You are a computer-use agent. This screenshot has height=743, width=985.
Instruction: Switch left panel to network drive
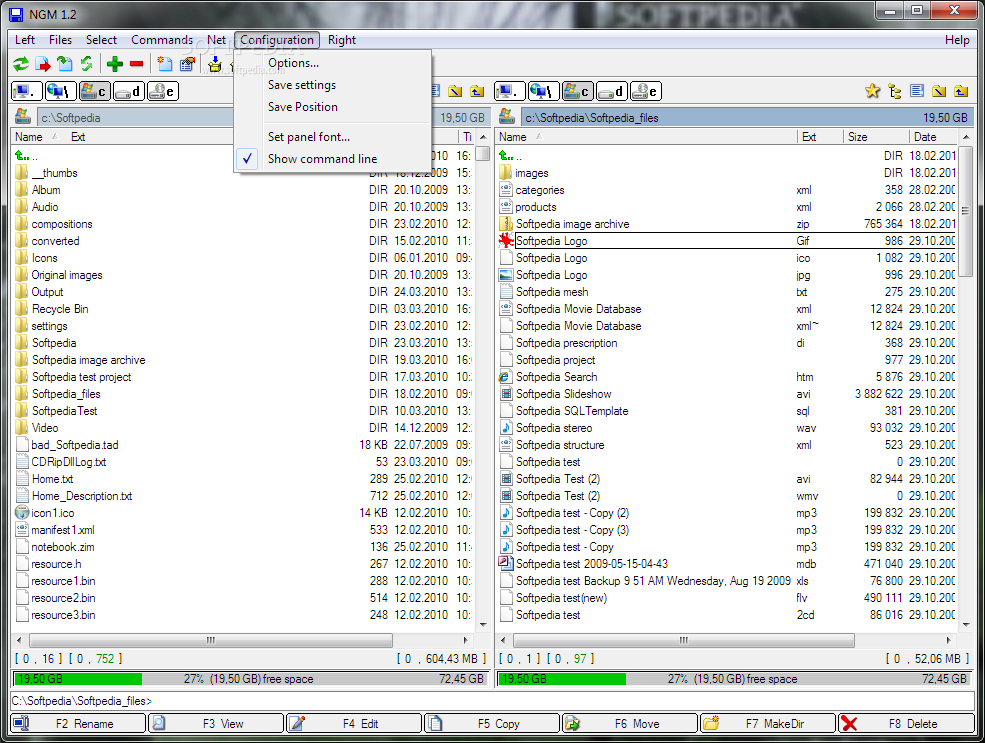click(60, 92)
